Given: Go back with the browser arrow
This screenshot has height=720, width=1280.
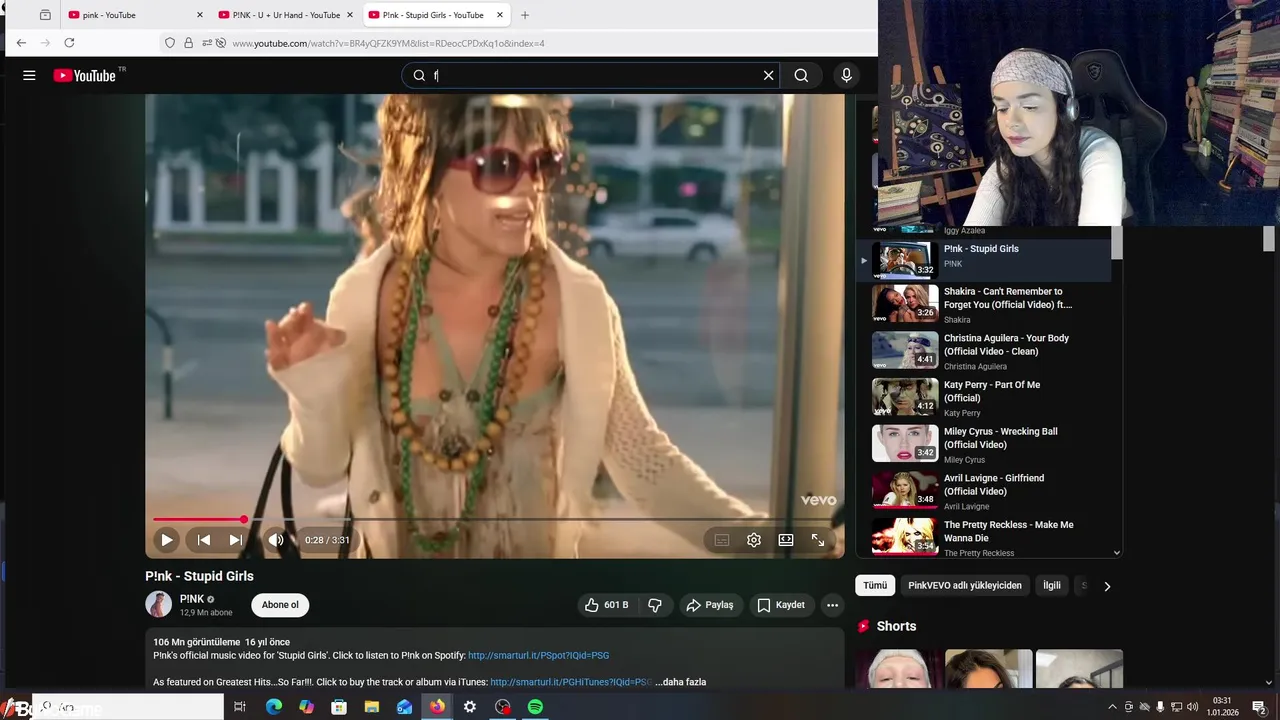Looking at the screenshot, I should point(21,43).
